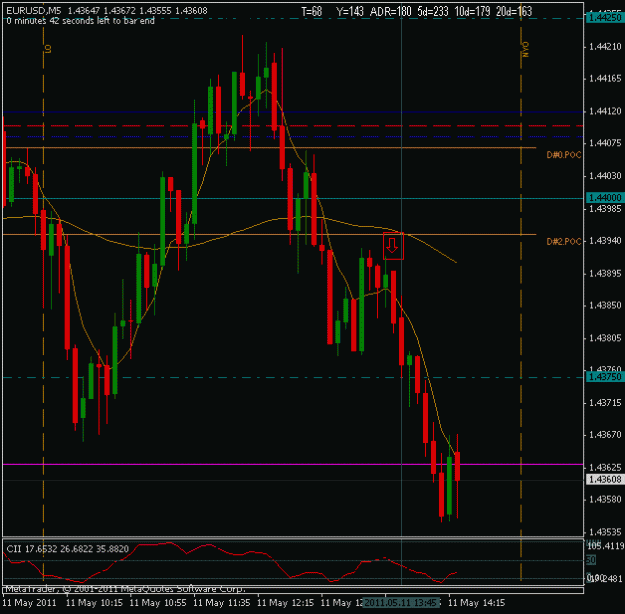This screenshot has height=614, width=625.
Task: Click the 1.43670 price axis label
Action: click(605, 435)
